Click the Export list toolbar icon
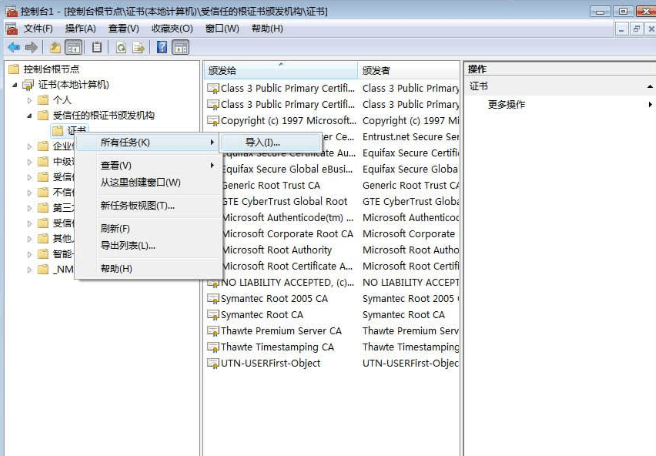The width and height of the screenshot is (656, 456). (138, 47)
